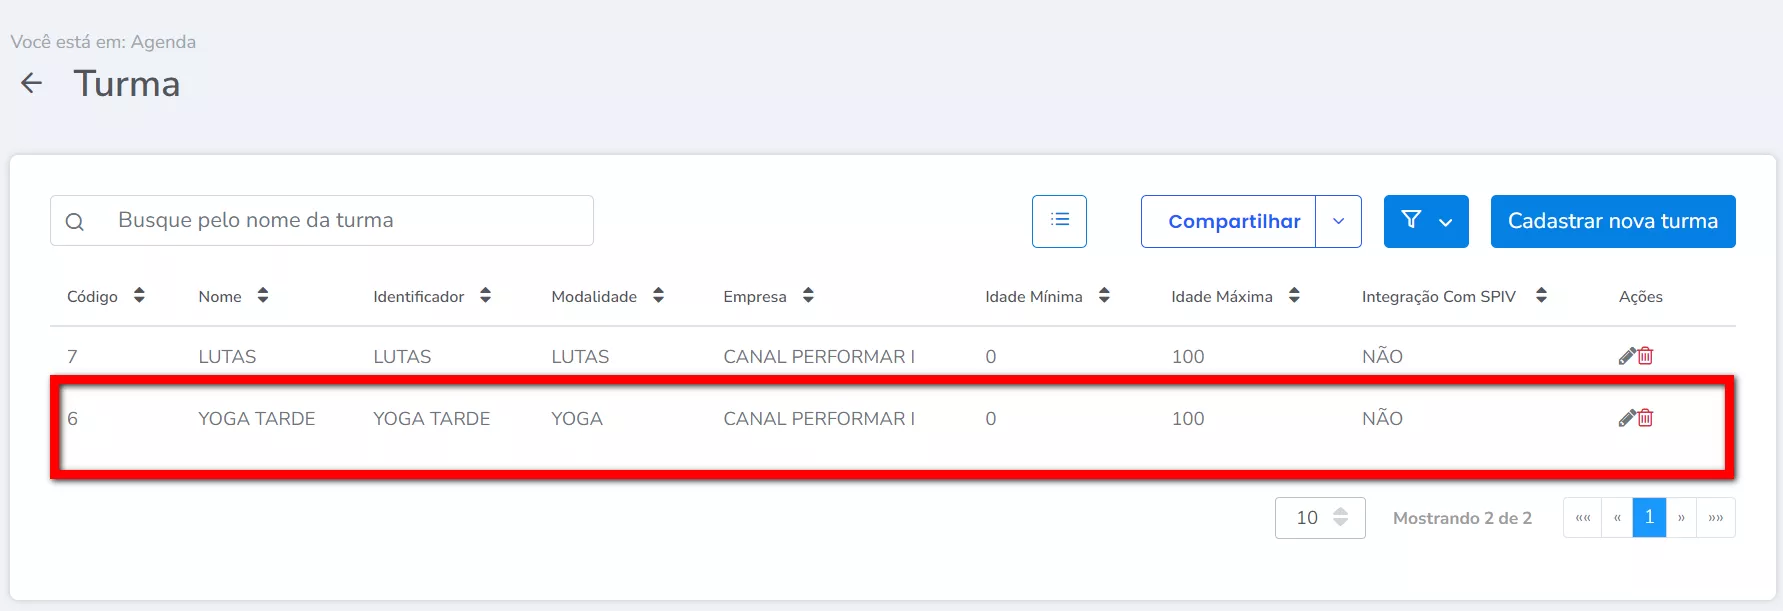Viewport: 1783px width, 611px height.
Task: Sort by Idade Máxima column
Action: [x=1294, y=295]
